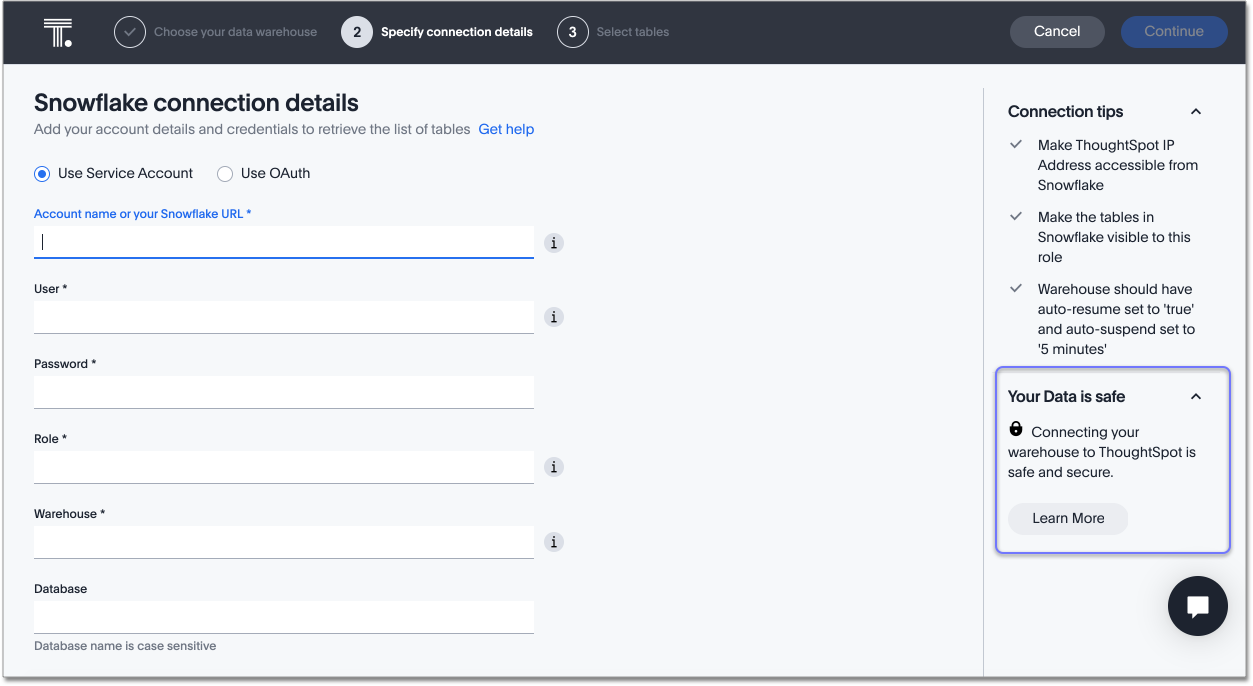Screen dimensions: 1253x686
Task: Click the info icon next to Role field
Action: click(553, 467)
